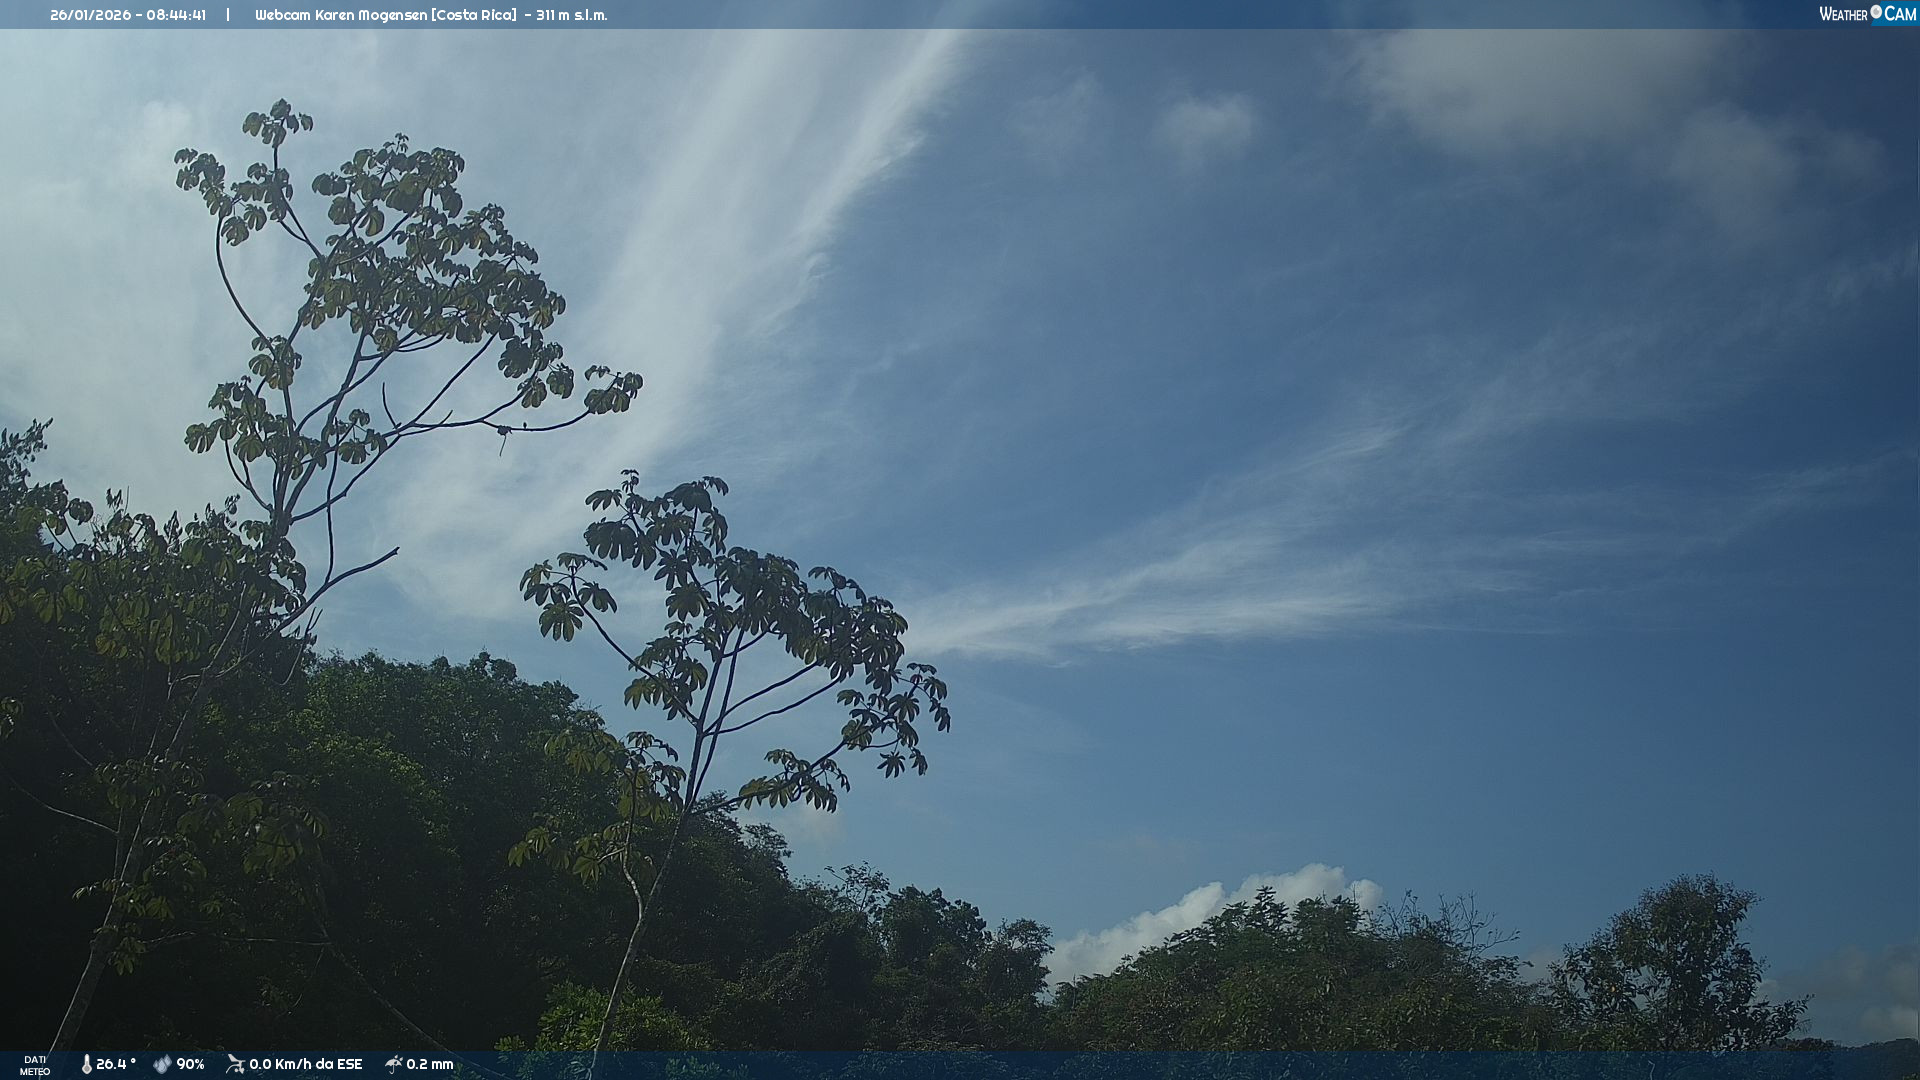Click the humidity water drops icon
Image resolution: width=1920 pixels, height=1080 pixels.
(162, 1064)
